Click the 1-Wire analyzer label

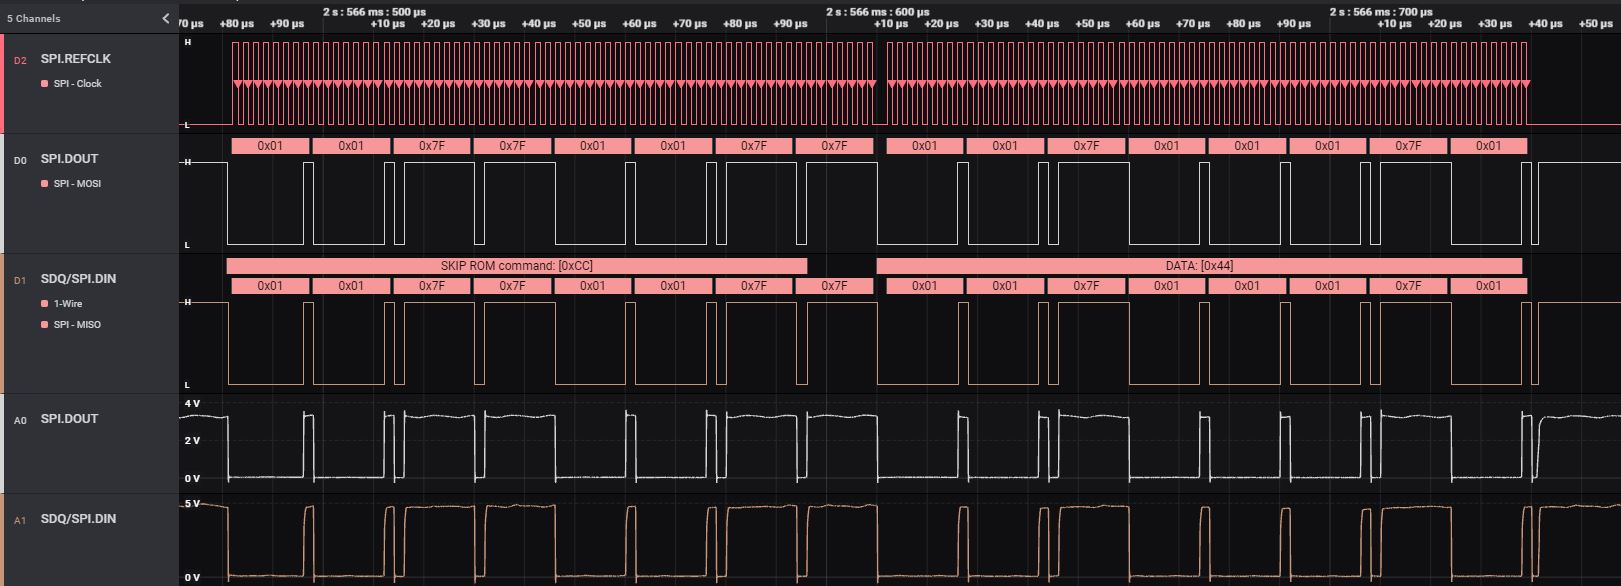tap(68, 304)
